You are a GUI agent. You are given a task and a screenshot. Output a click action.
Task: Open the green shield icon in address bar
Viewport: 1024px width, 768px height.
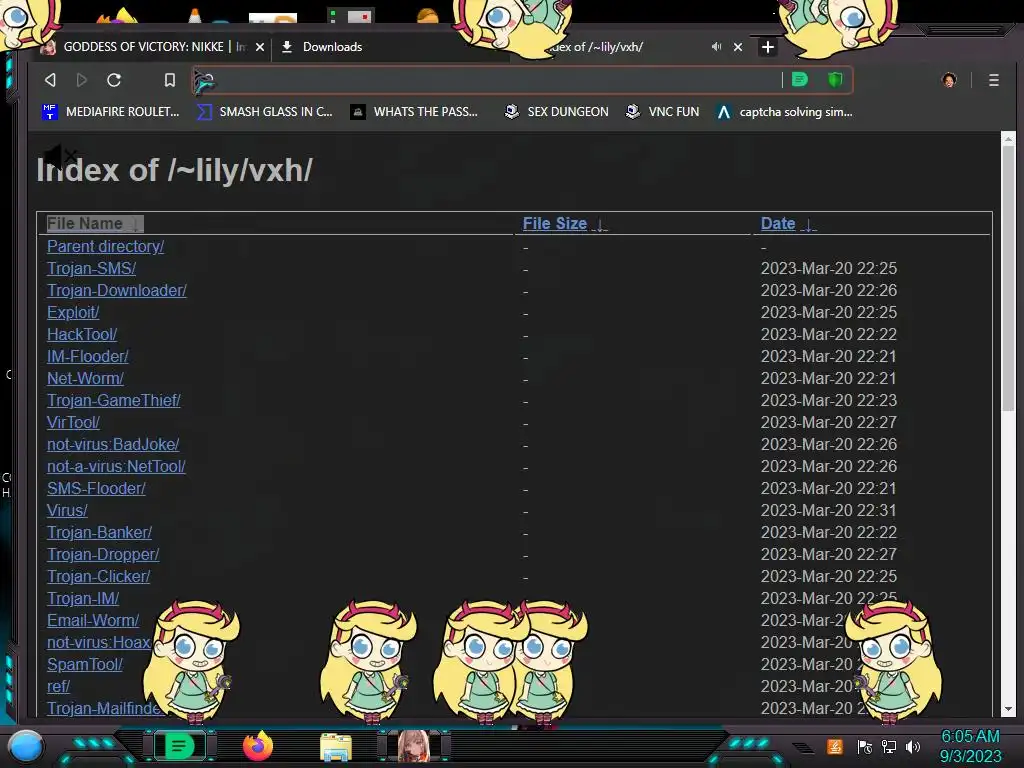(x=835, y=80)
